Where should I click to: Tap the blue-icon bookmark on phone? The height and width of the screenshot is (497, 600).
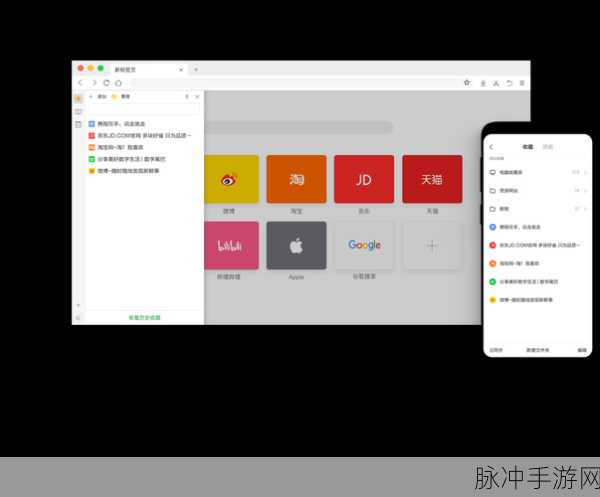click(538, 227)
